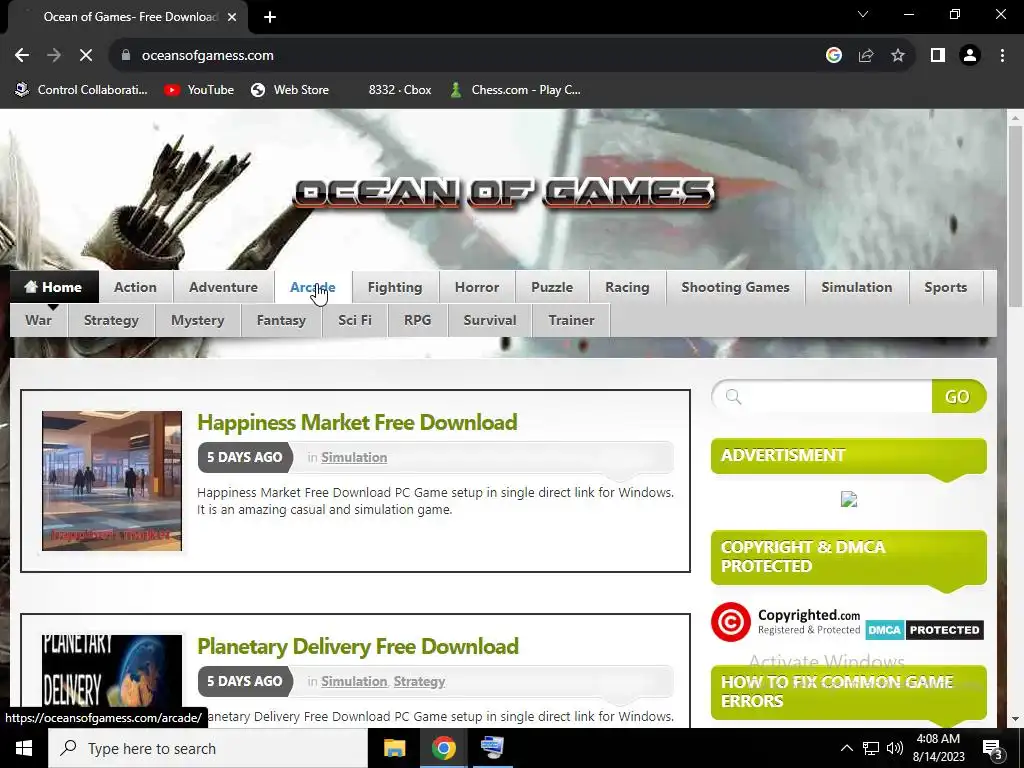The height and width of the screenshot is (768, 1024).
Task: Open the Puzzle category
Action: point(552,287)
